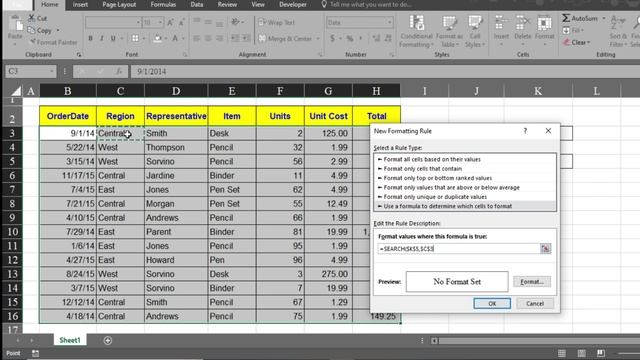Expand the Clear dropdown arrow
This screenshot has height=360, width=640.
(589, 42)
